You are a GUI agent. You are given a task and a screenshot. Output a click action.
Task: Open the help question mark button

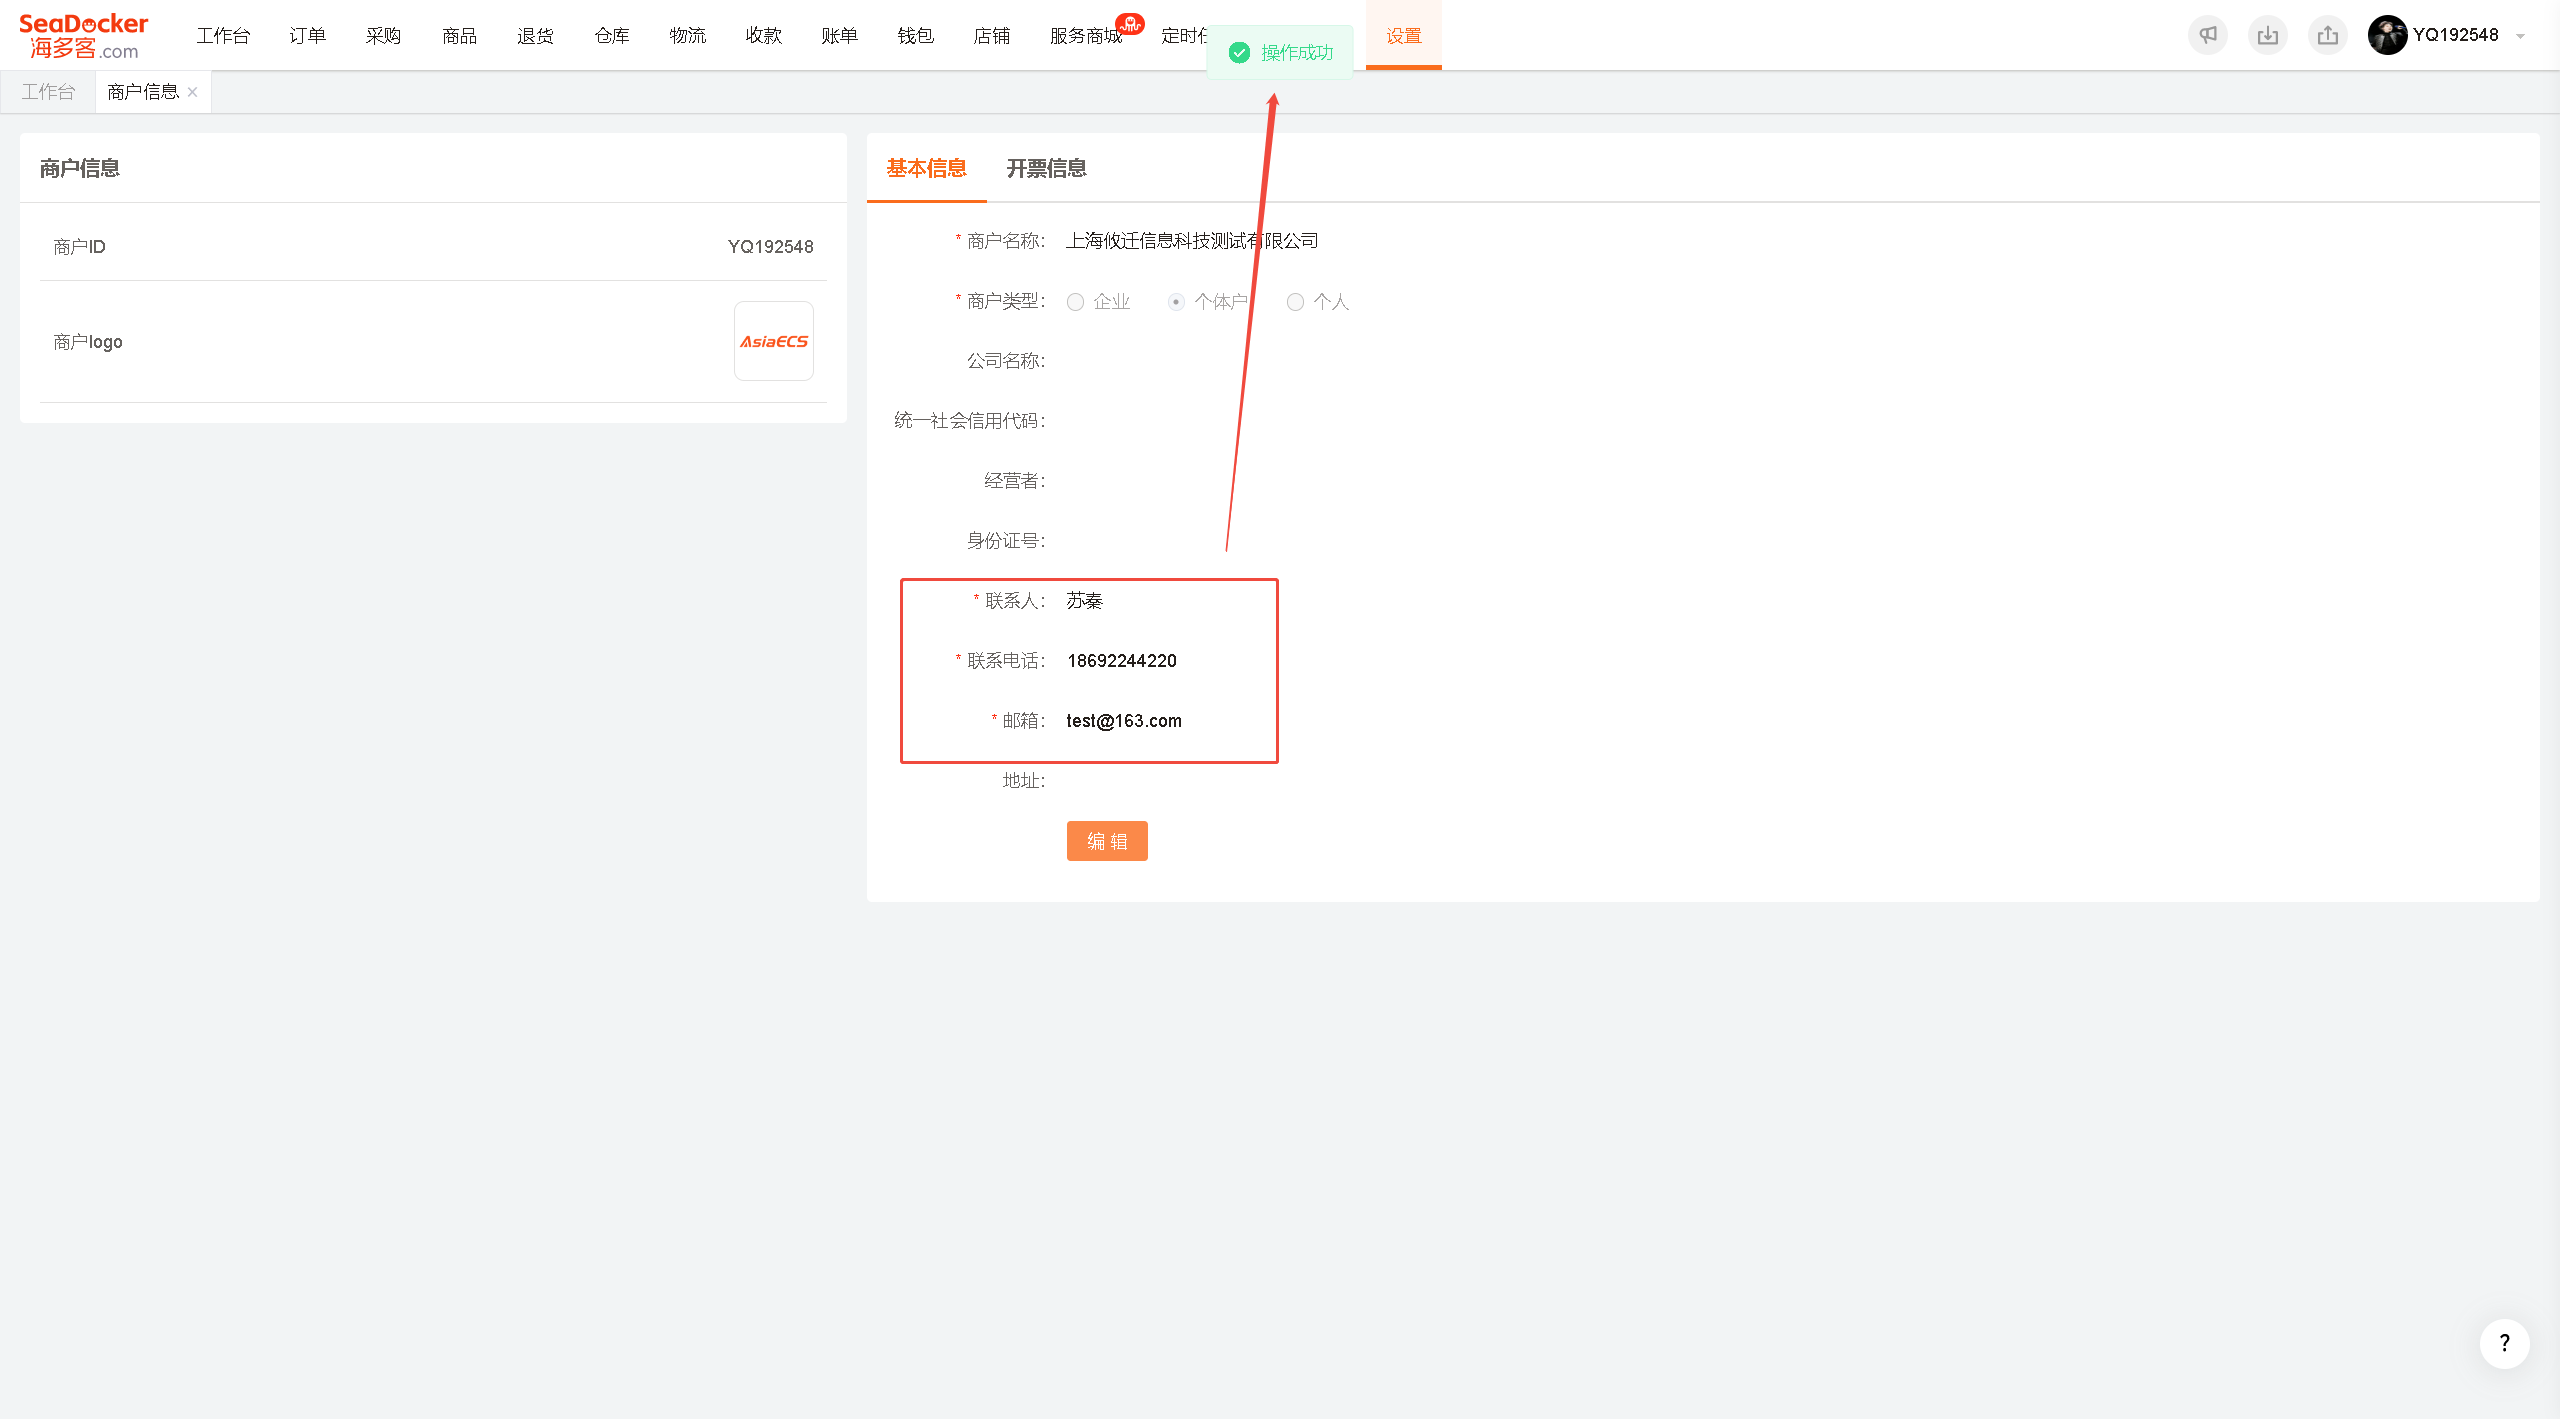pyautogui.click(x=2505, y=1343)
